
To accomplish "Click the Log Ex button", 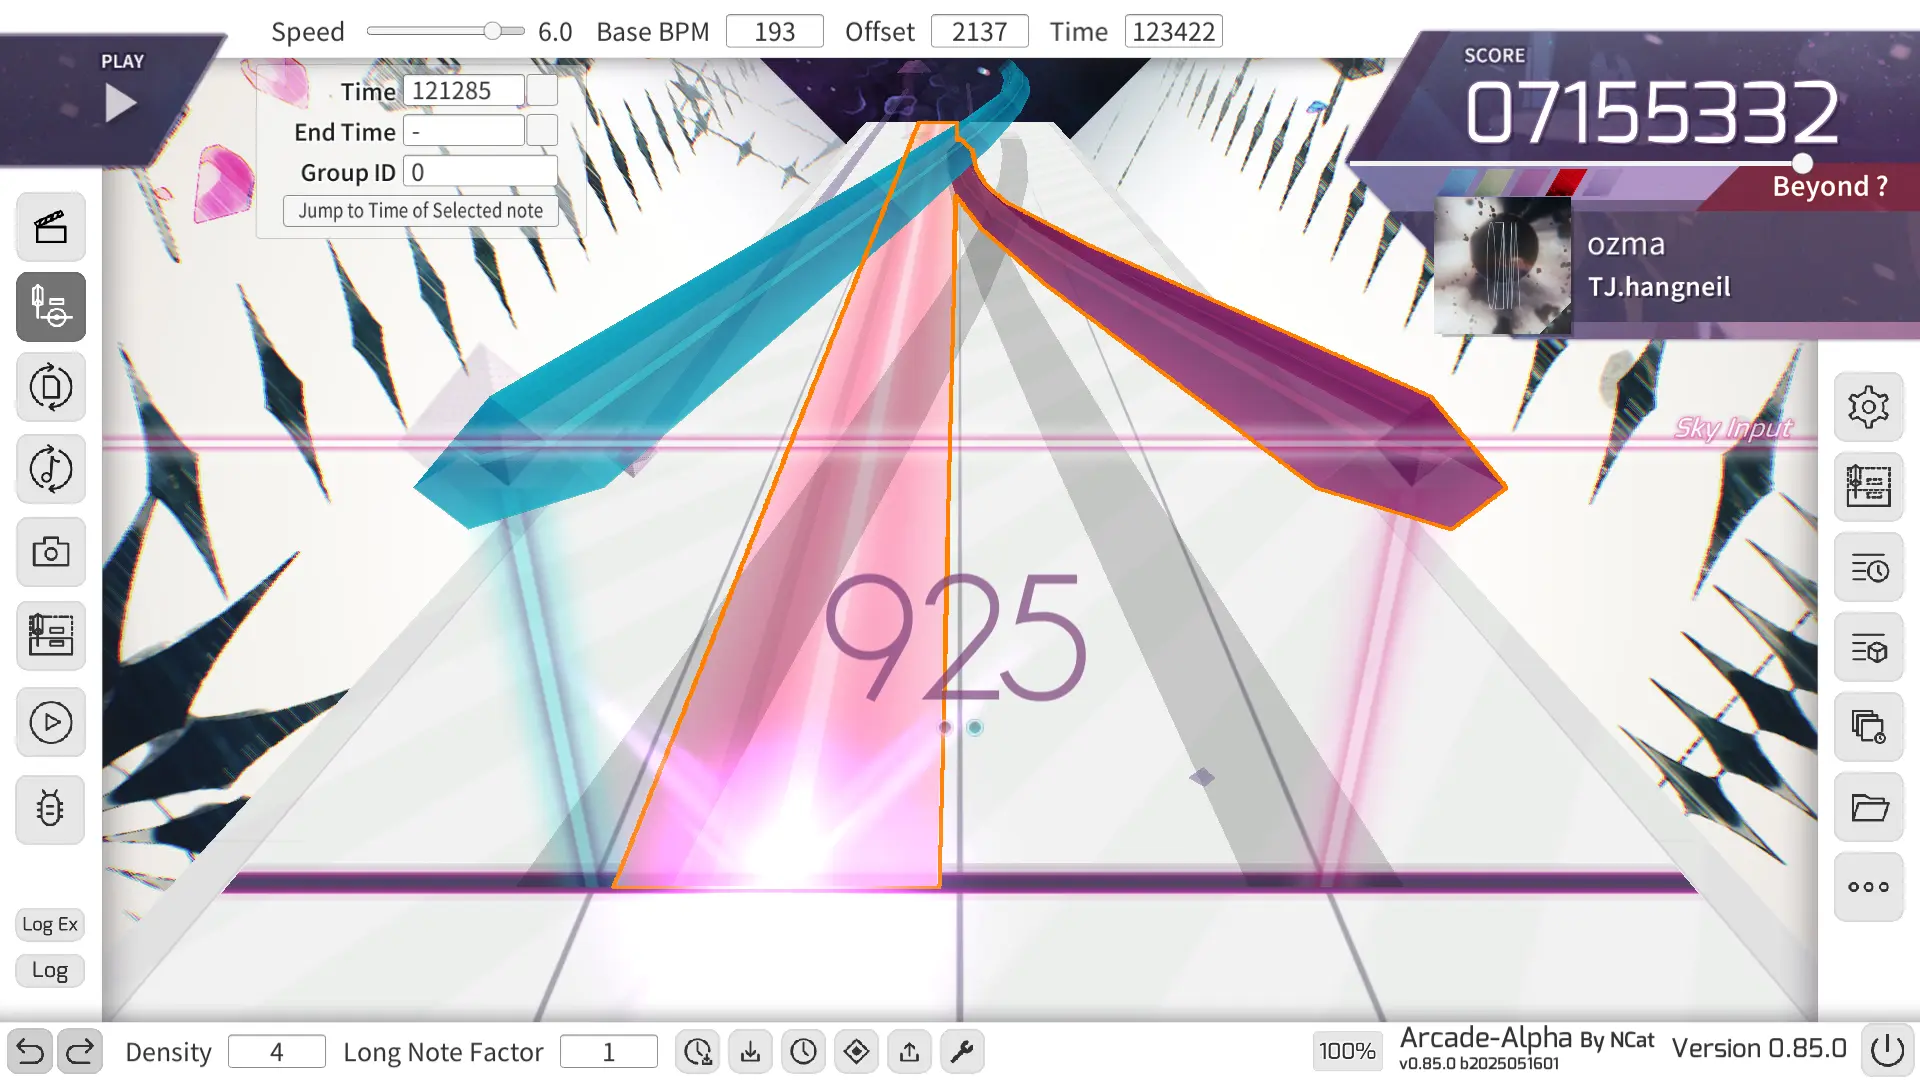I will [50, 924].
